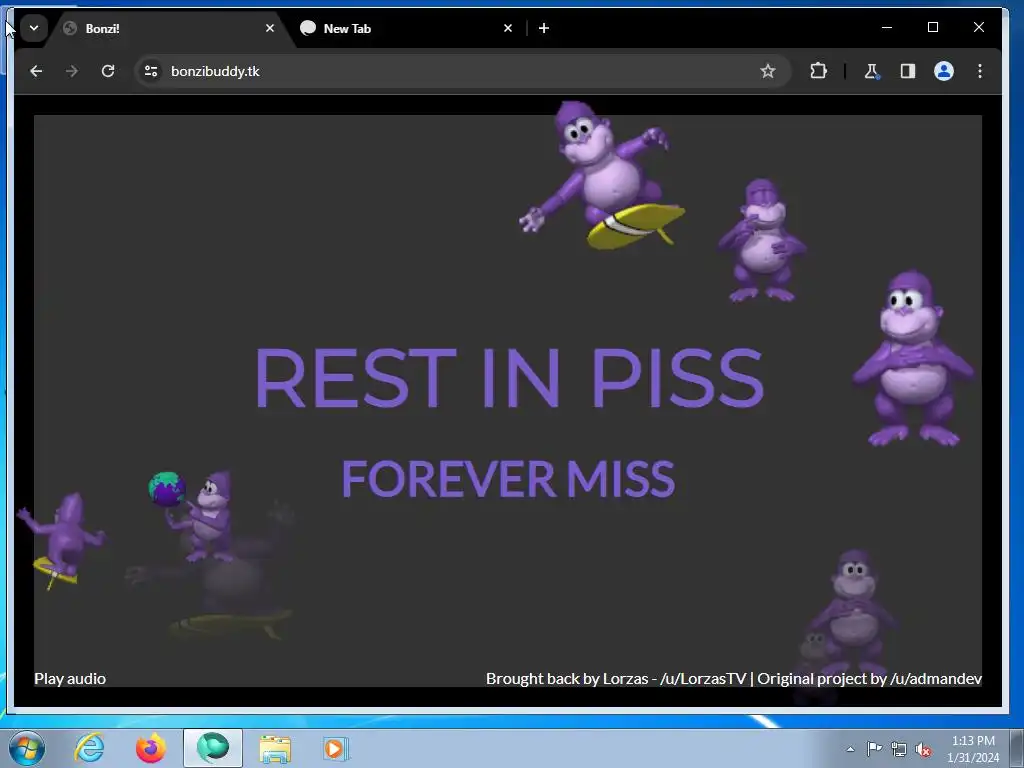Click the /u/LorzasTV credit text
1024x768 pixels.
(x=703, y=679)
